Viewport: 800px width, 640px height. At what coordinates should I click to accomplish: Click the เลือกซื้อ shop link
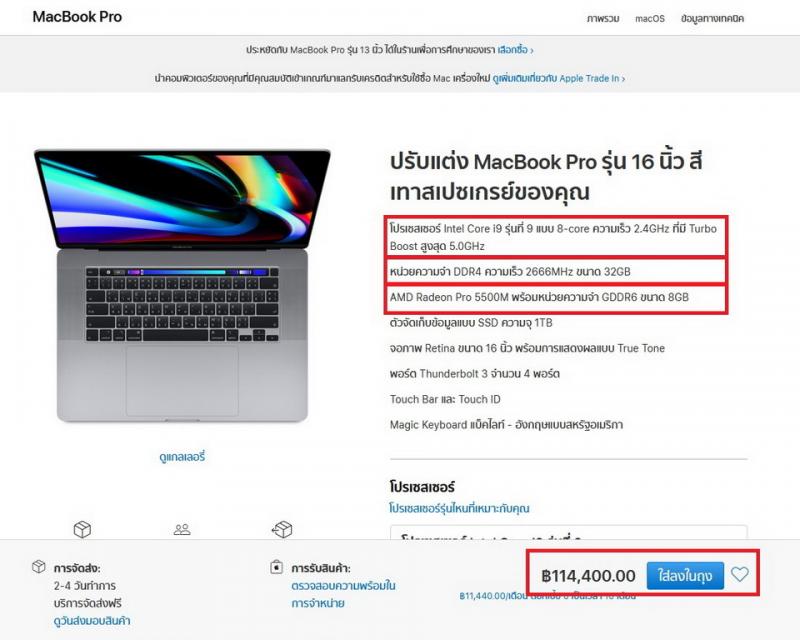pyautogui.click(x=515, y=50)
